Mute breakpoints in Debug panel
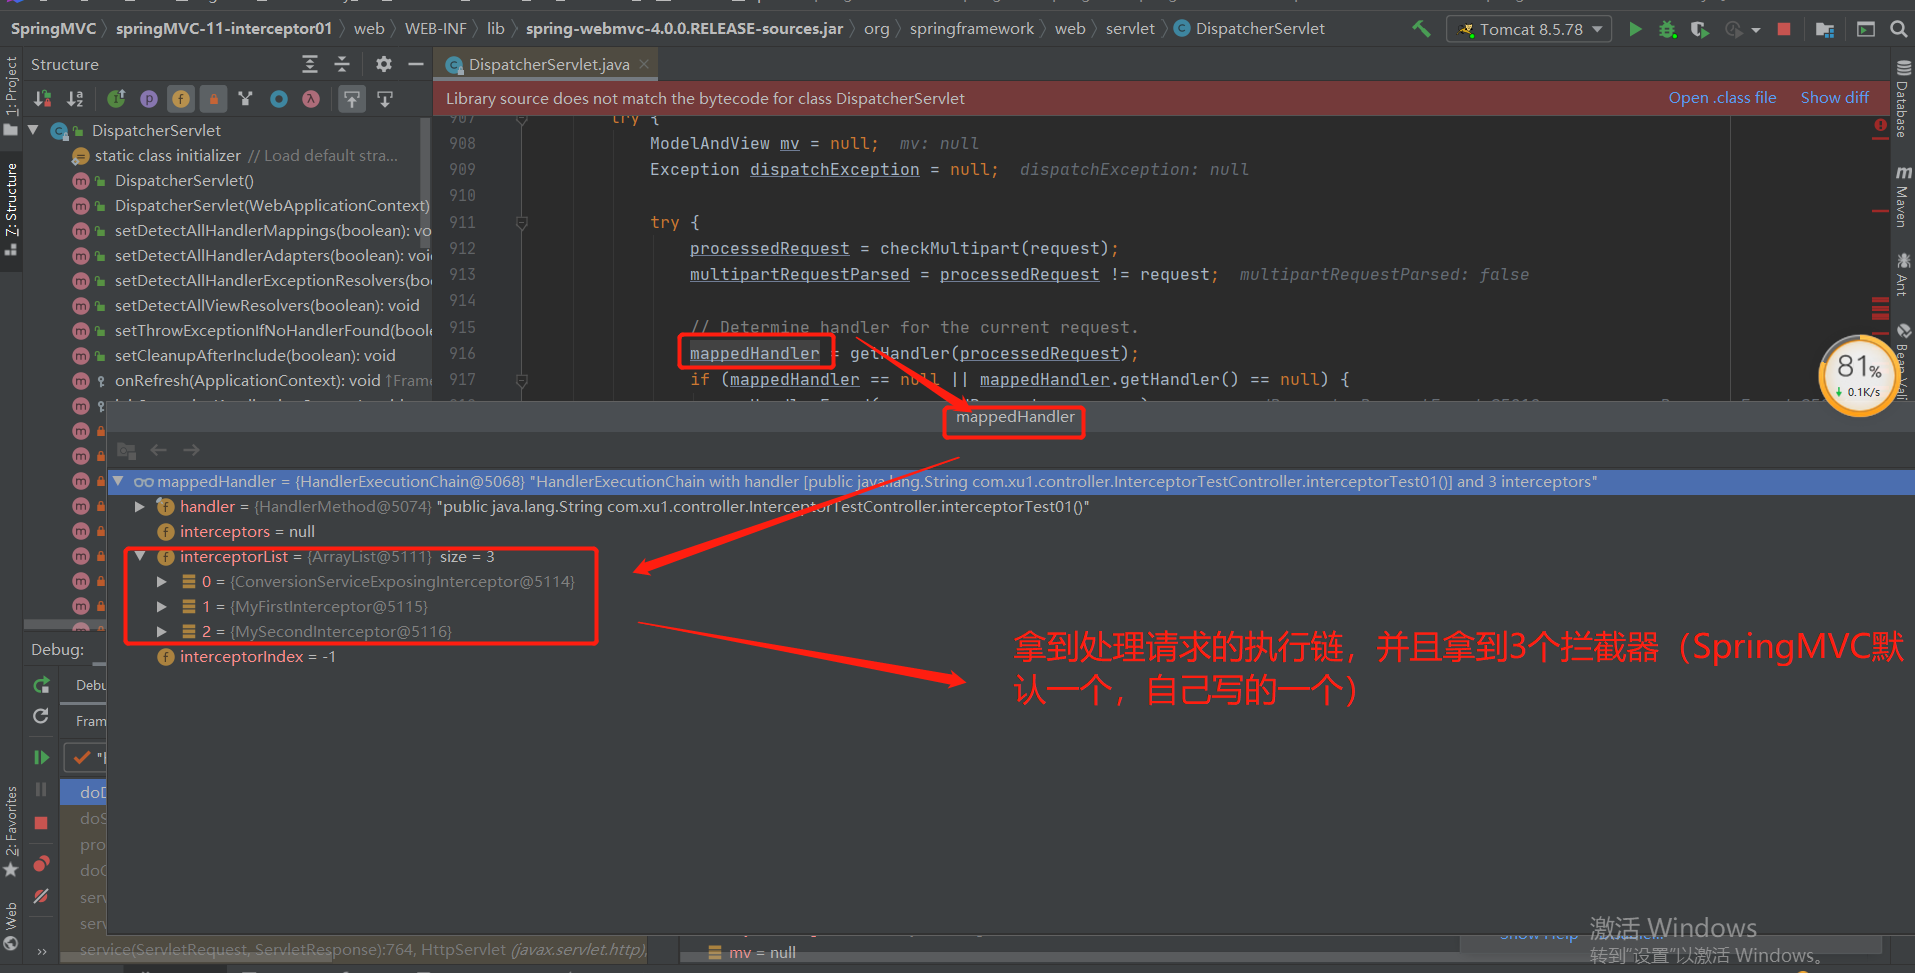This screenshot has height=973, width=1915. coord(41,896)
